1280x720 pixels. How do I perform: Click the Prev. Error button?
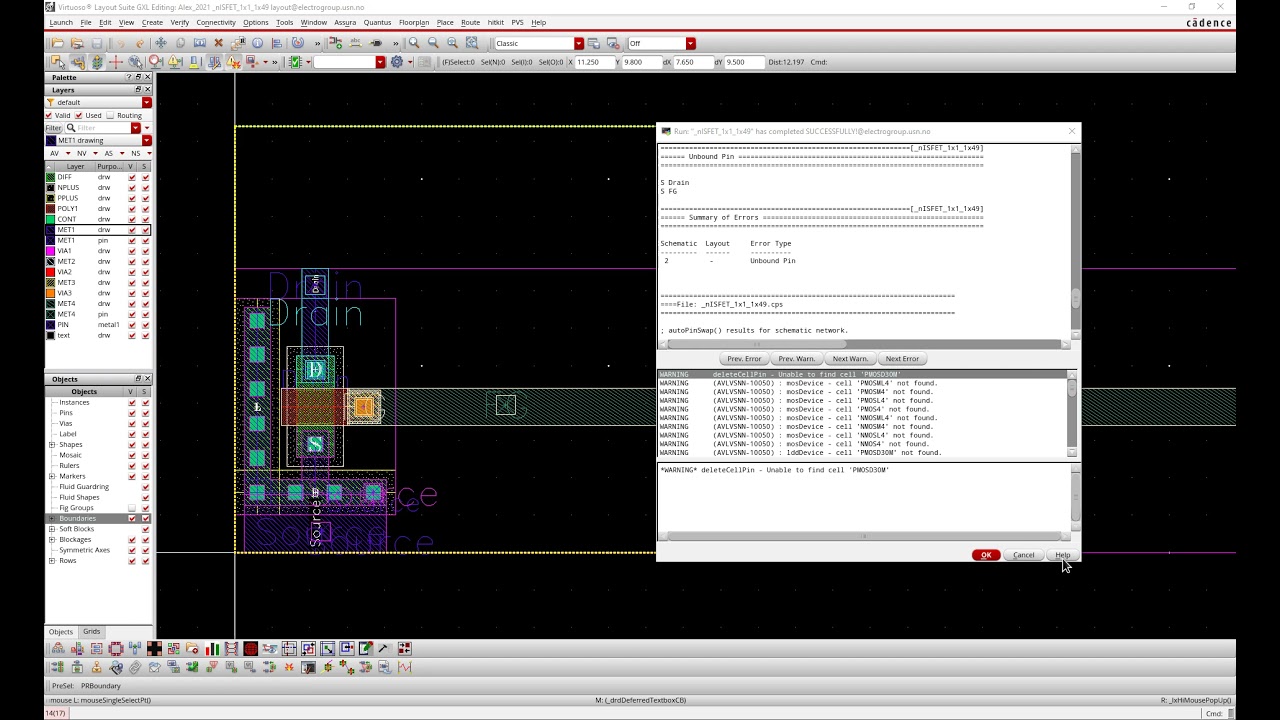[x=744, y=359]
